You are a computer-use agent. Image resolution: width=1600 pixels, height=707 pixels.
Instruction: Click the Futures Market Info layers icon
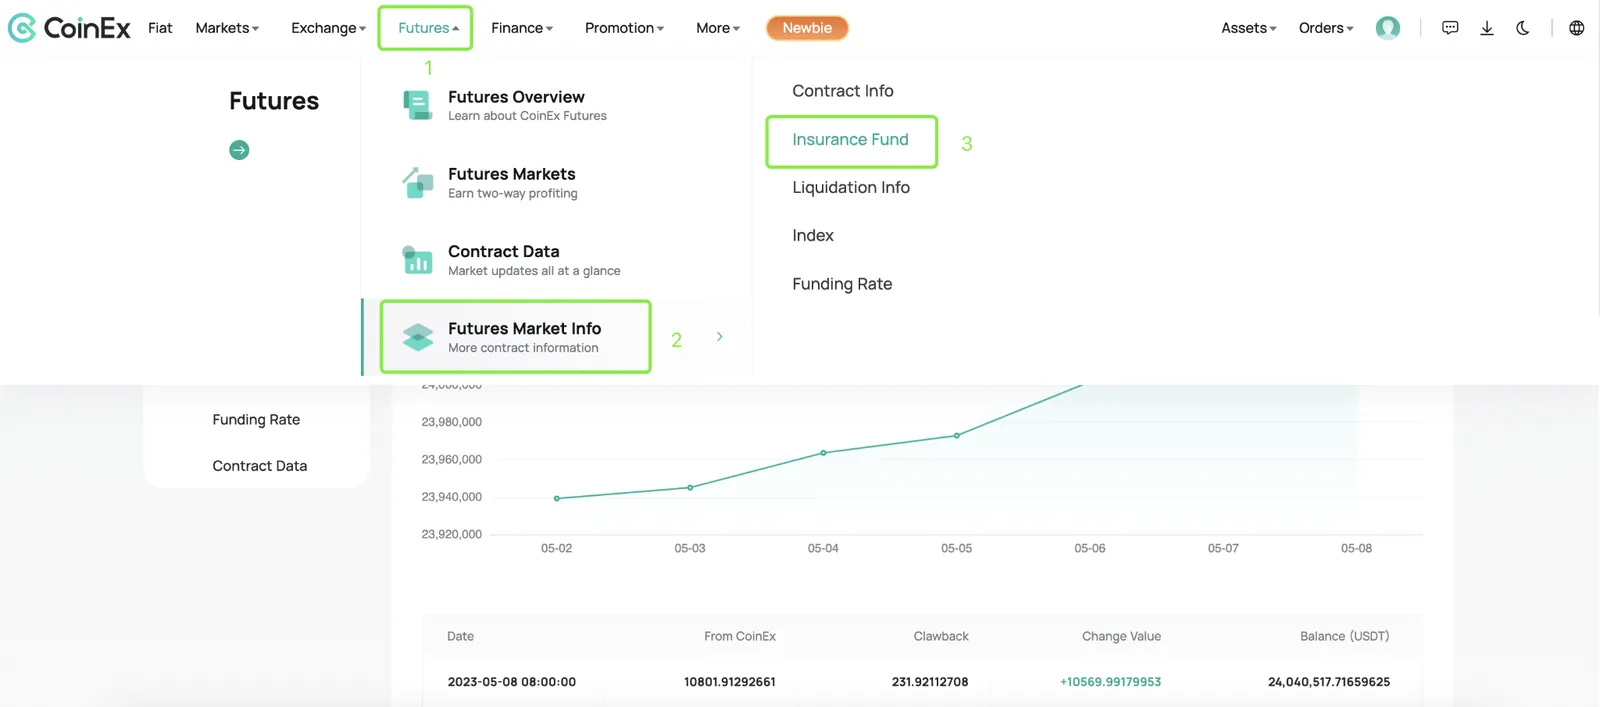(417, 337)
